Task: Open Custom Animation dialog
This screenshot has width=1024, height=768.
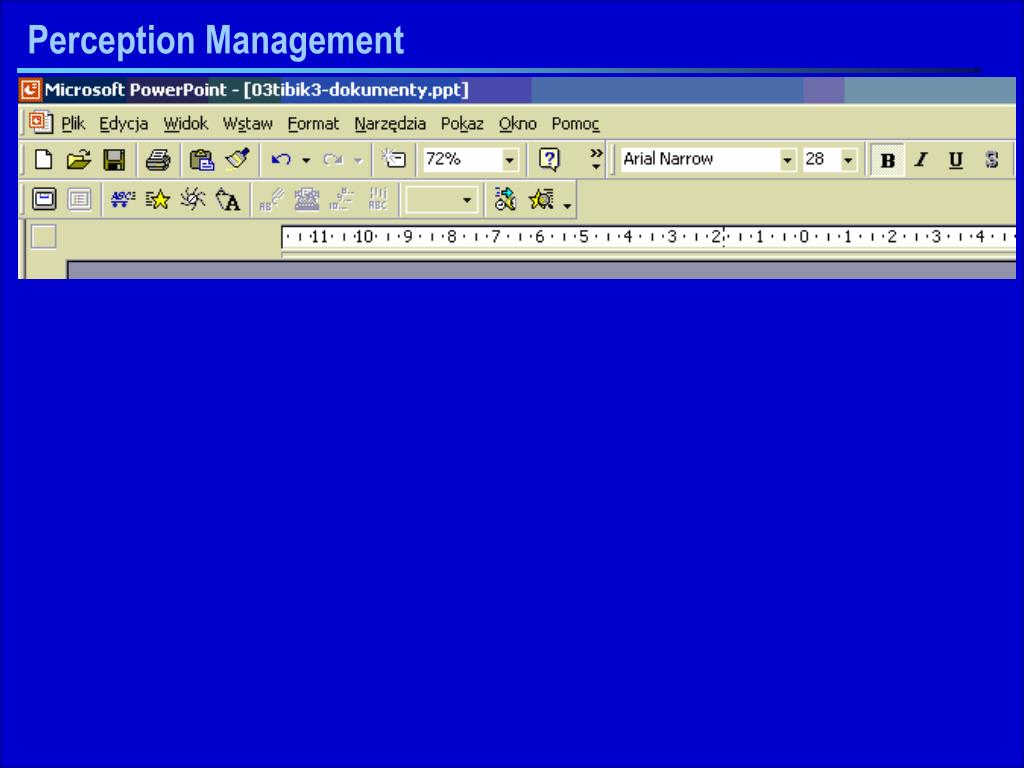Action: pos(505,199)
